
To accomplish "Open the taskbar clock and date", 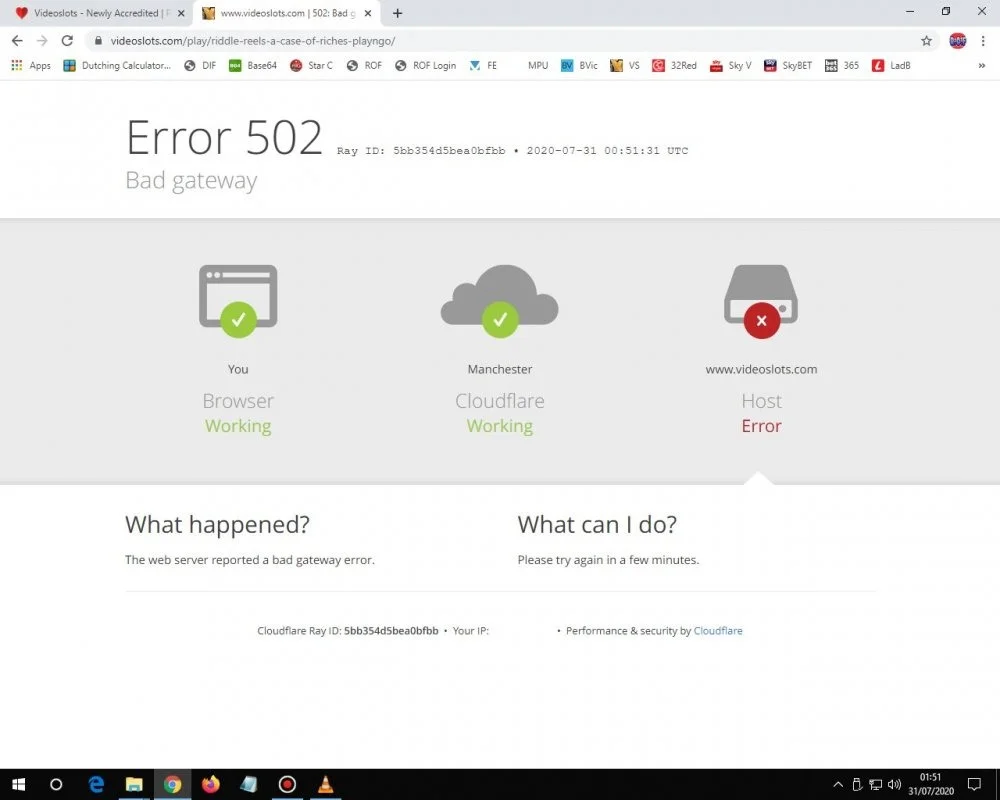I will pyautogui.click(x=930, y=784).
